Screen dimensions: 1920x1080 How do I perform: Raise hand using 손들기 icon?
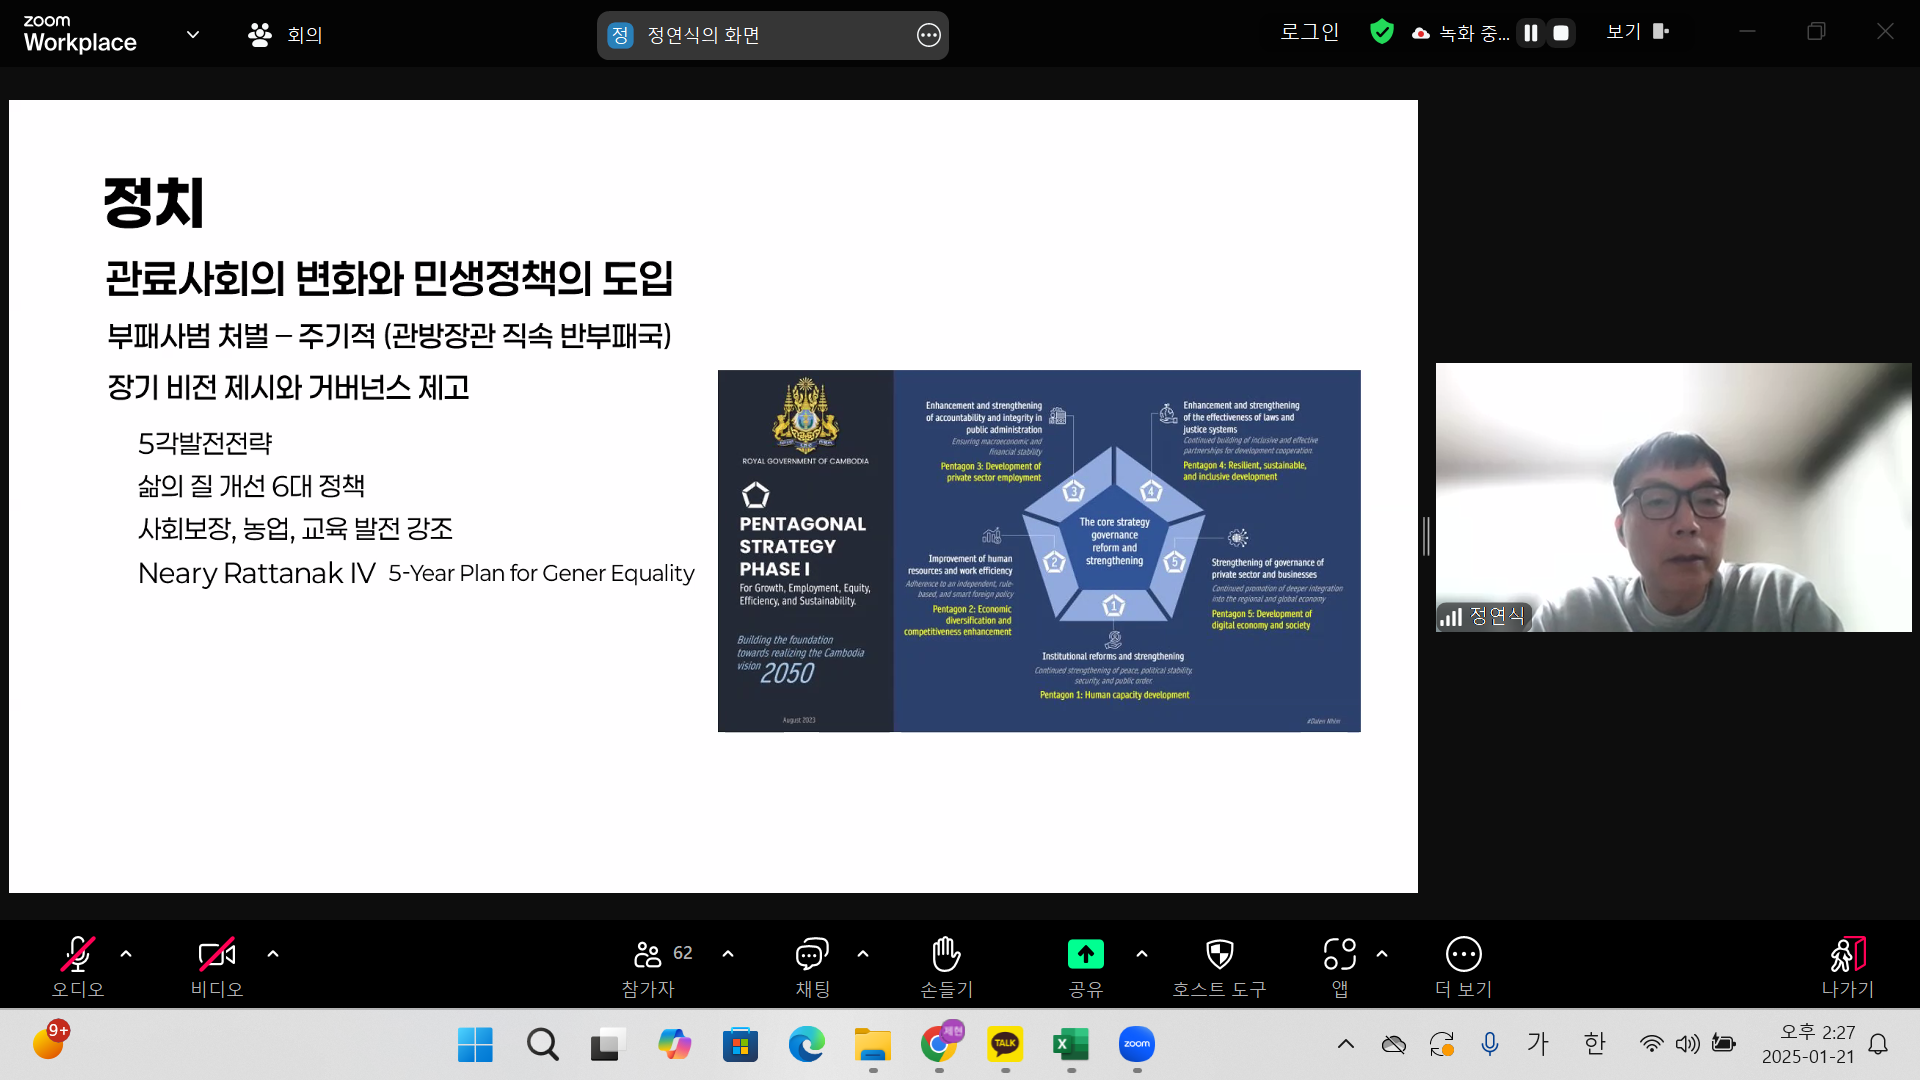944,963
